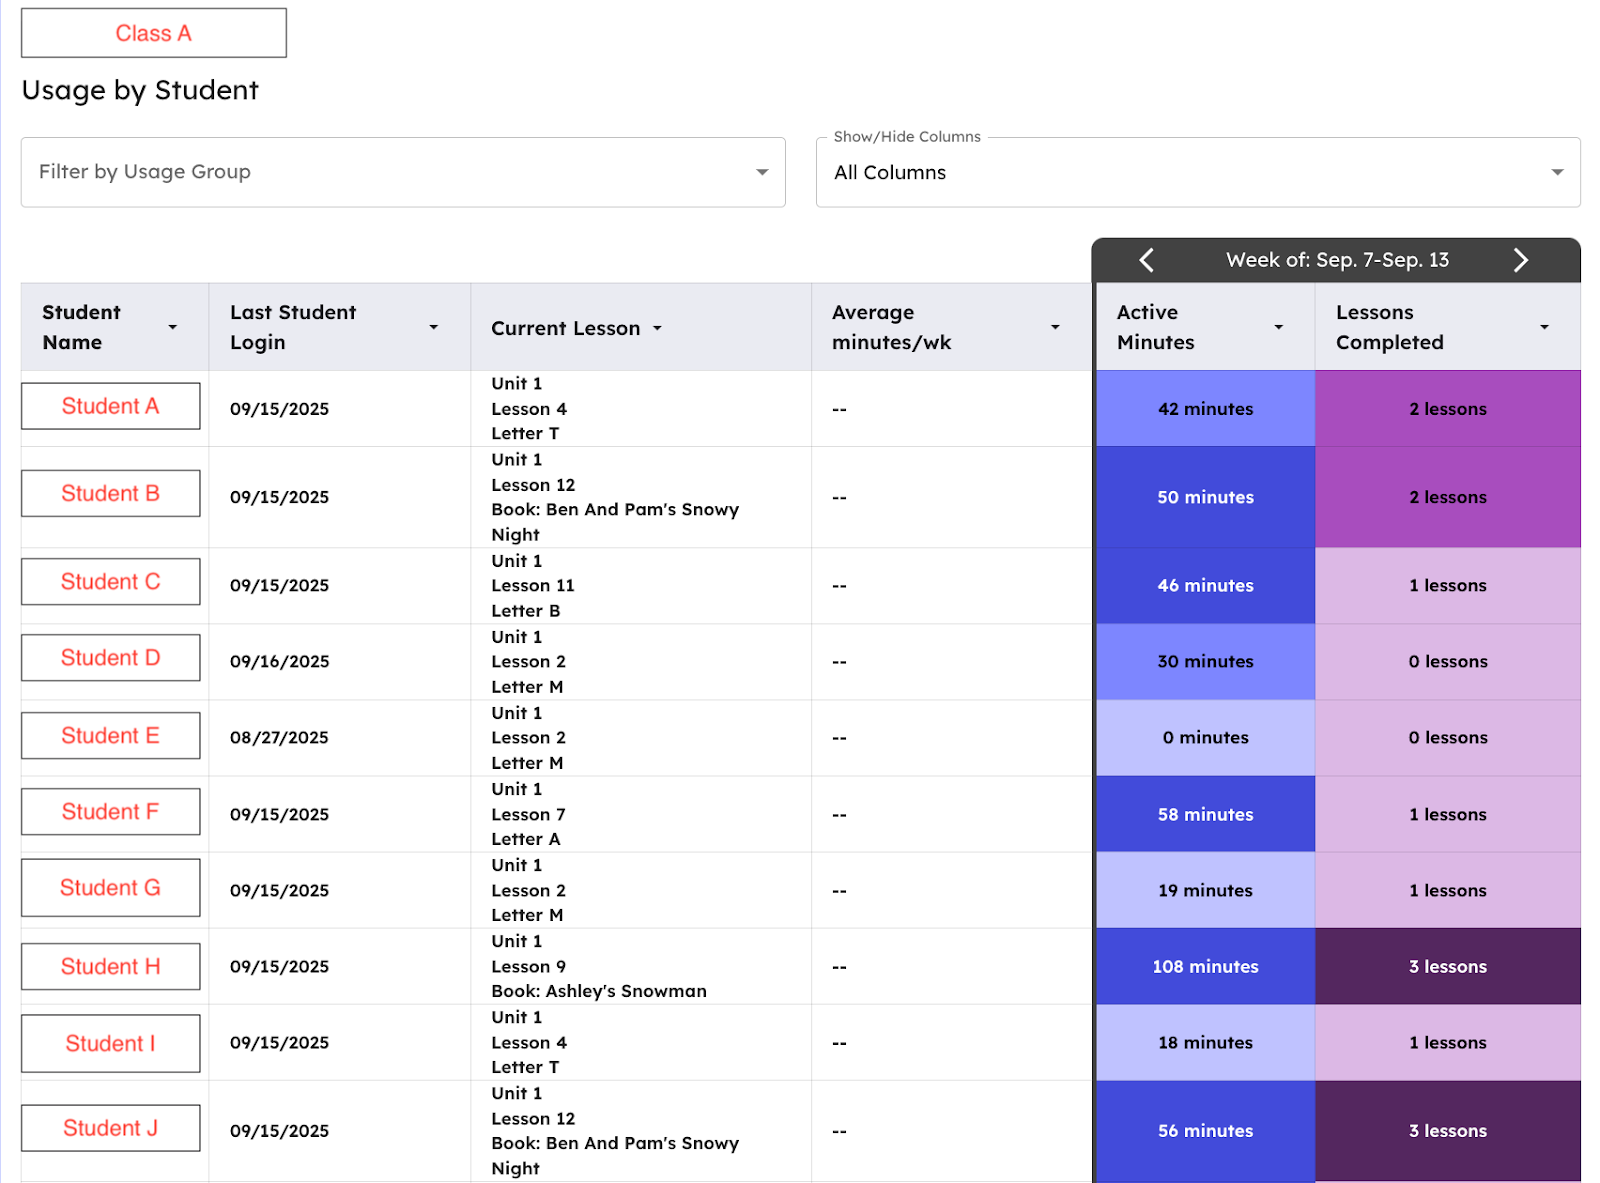This screenshot has height=1183, width=1600.
Task: Advance to next week using right chevron
Action: pyautogui.click(x=1520, y=260)
